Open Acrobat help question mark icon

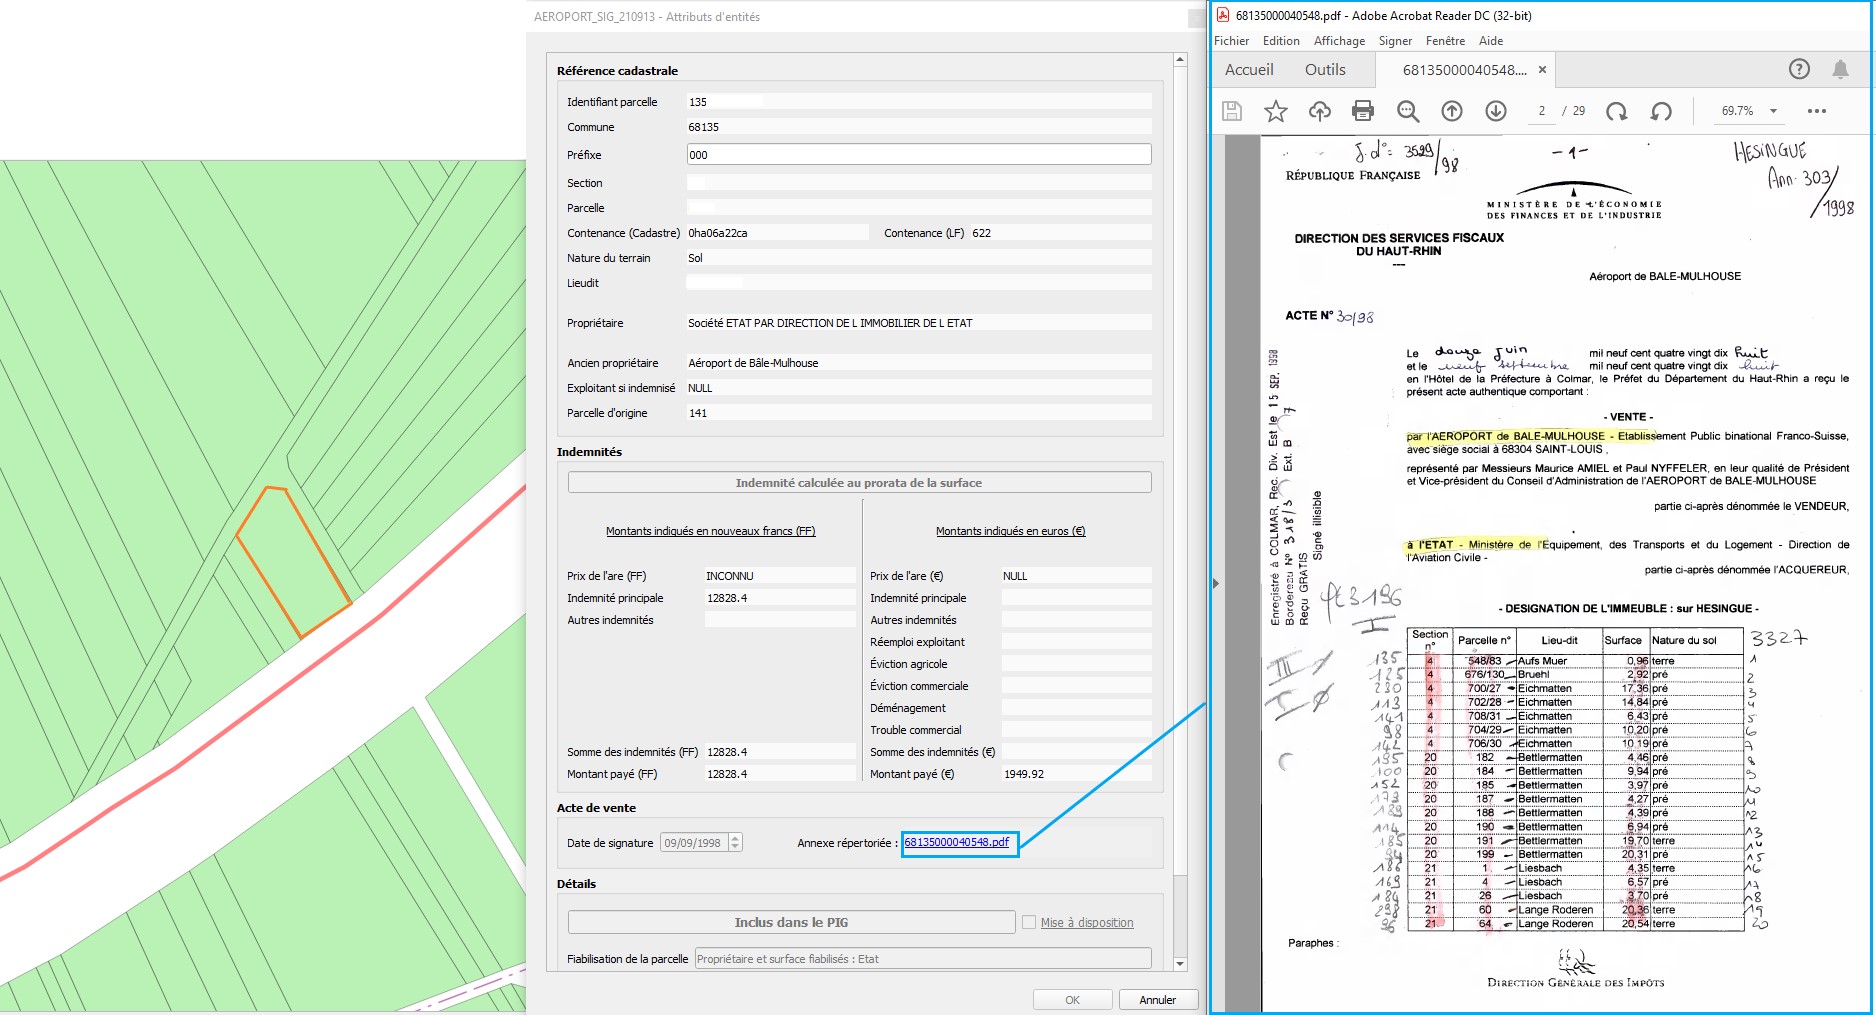click(1799, 69)
